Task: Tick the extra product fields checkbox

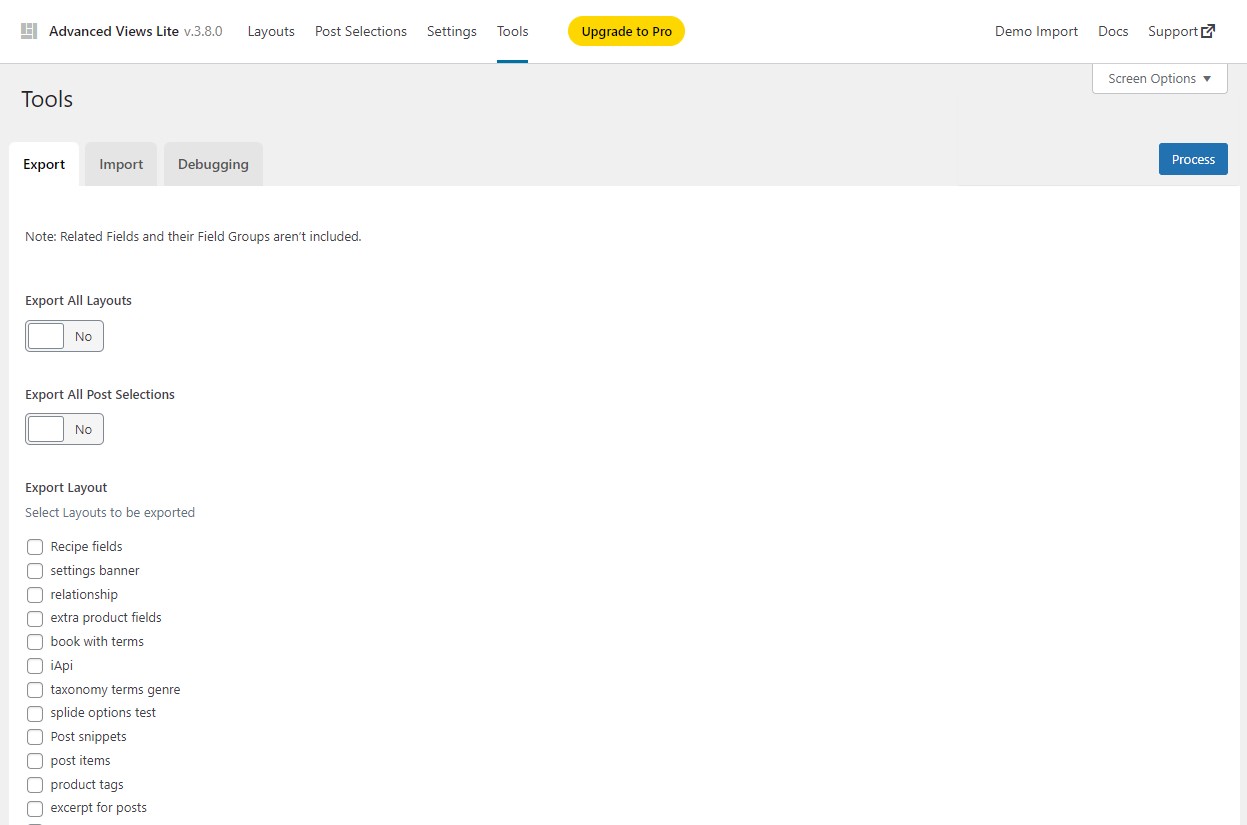Action: [x=35, y=618]
